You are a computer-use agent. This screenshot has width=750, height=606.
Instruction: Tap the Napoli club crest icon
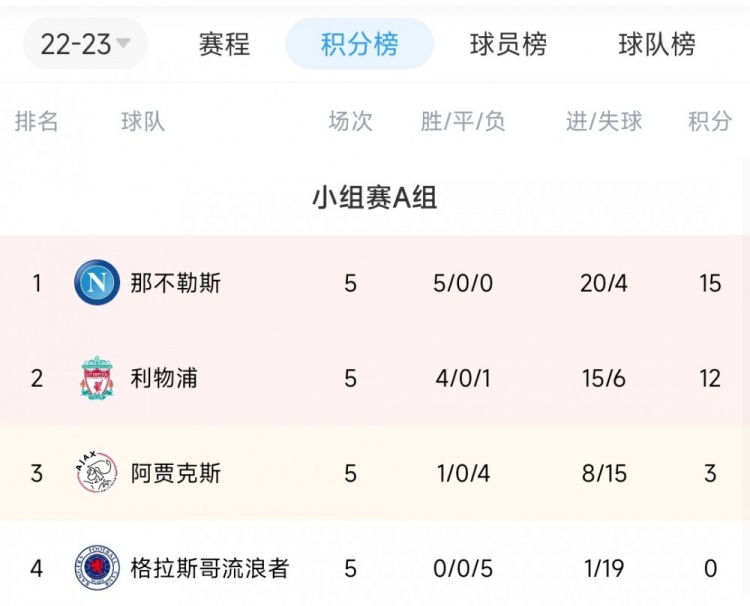(x=97, y=283)
